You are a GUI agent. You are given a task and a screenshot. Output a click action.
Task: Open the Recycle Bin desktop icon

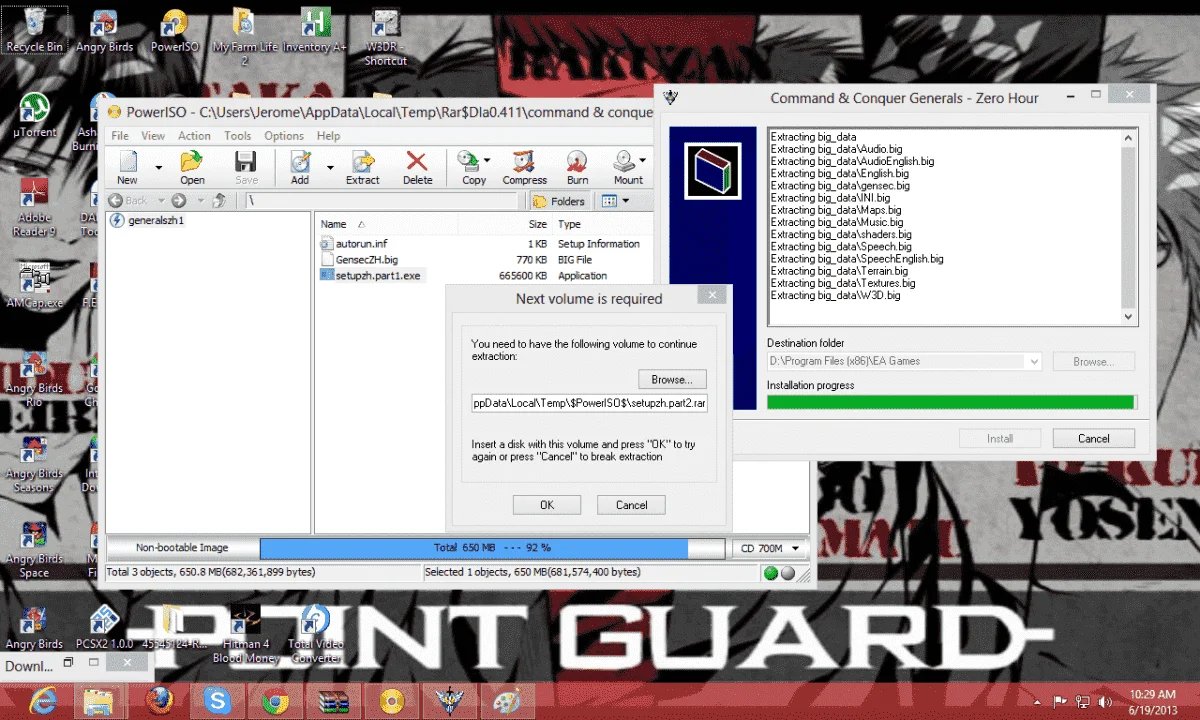[34, 31]
